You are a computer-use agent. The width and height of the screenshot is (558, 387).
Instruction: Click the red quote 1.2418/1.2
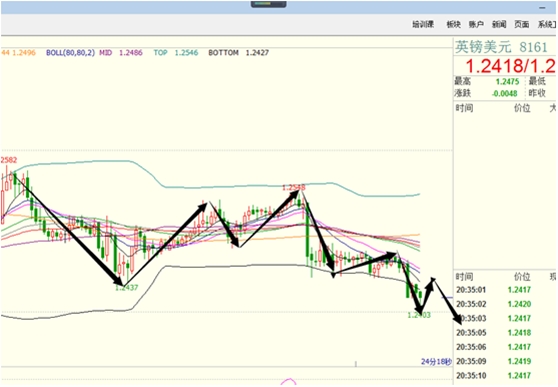[x=510, y=66]
